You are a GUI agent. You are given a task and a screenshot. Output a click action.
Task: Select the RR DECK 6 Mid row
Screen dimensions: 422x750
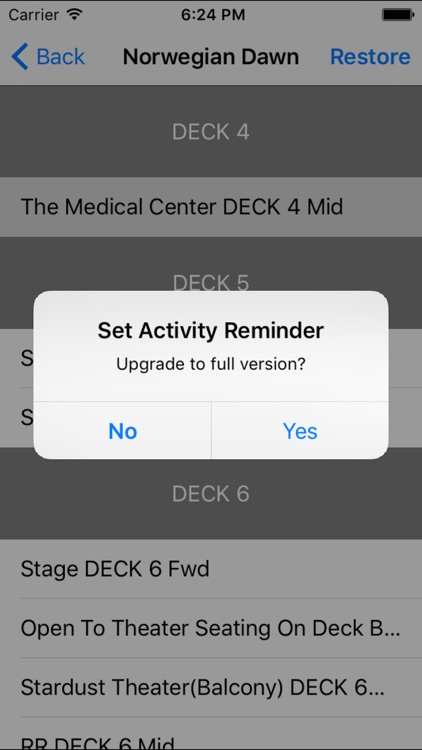[211, 734]
